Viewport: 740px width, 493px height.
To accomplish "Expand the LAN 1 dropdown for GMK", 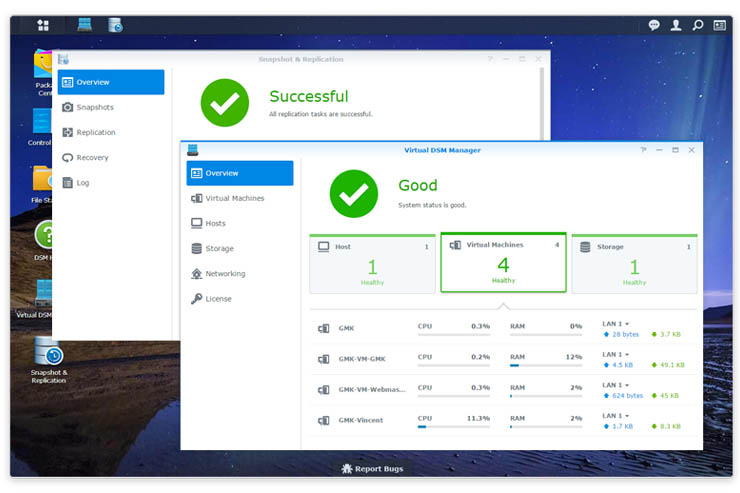I will (x=616, y=324).
